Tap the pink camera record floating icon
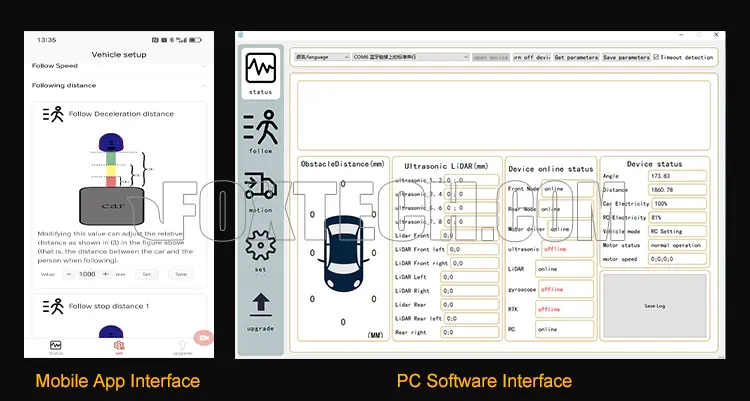 (x=205, y=338)
